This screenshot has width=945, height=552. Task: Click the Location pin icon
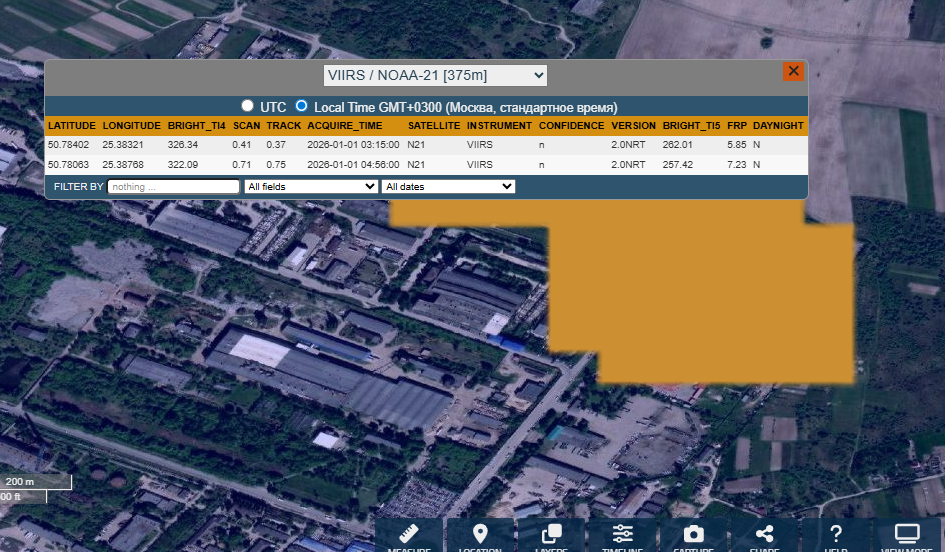pyautogui.click(x=480, y=536)
